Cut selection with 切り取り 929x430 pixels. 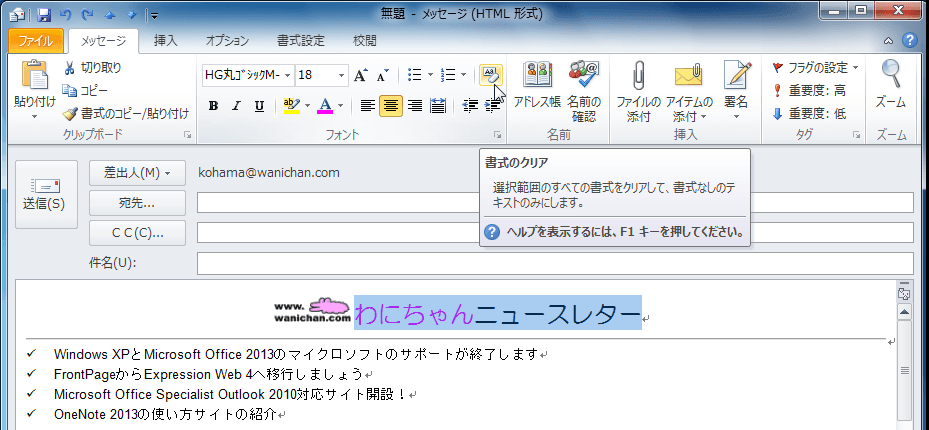tap(92, 68)
